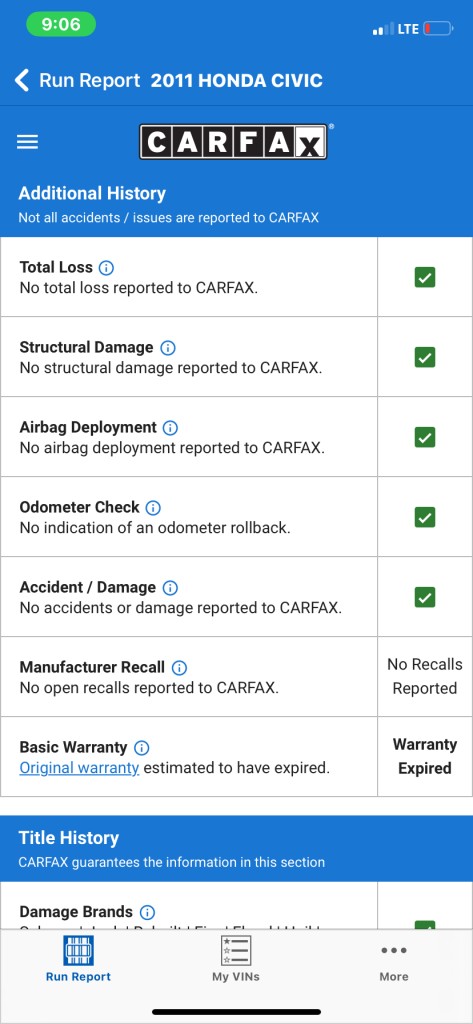The image size is (473, 1024).
Task: Open the hamburger menu icon
Action: click(x=27, y=142)
